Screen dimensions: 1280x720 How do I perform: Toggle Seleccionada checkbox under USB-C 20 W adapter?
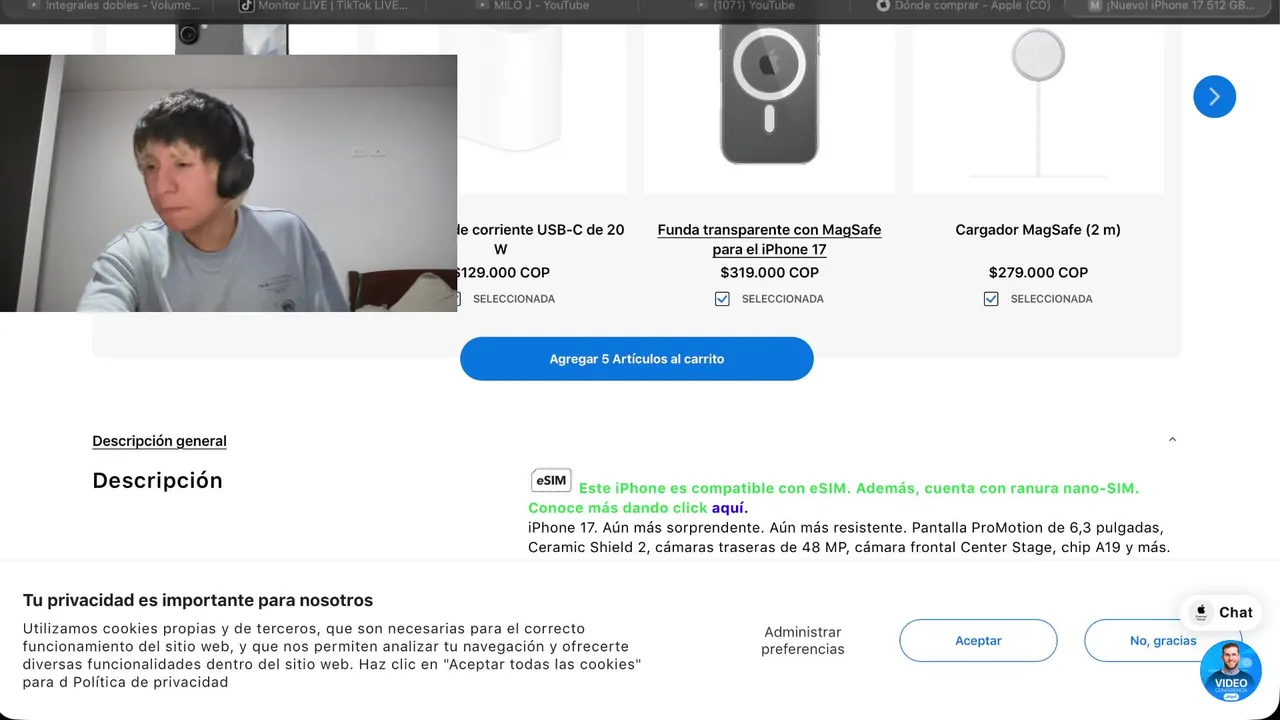pyautogui.click(x=456, y=299)
